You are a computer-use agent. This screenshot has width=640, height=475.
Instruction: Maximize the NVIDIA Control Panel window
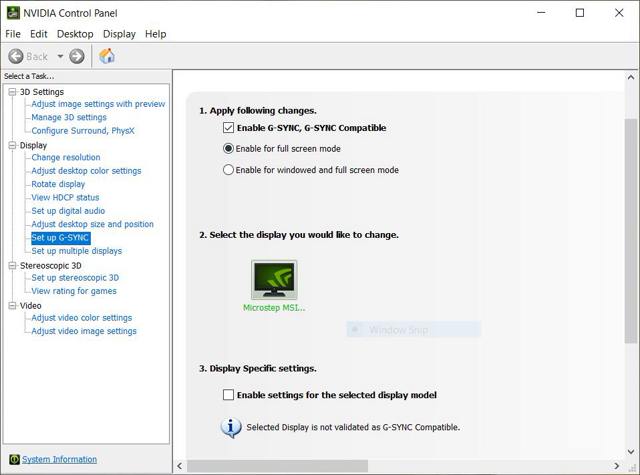click(x=580, y=13)
